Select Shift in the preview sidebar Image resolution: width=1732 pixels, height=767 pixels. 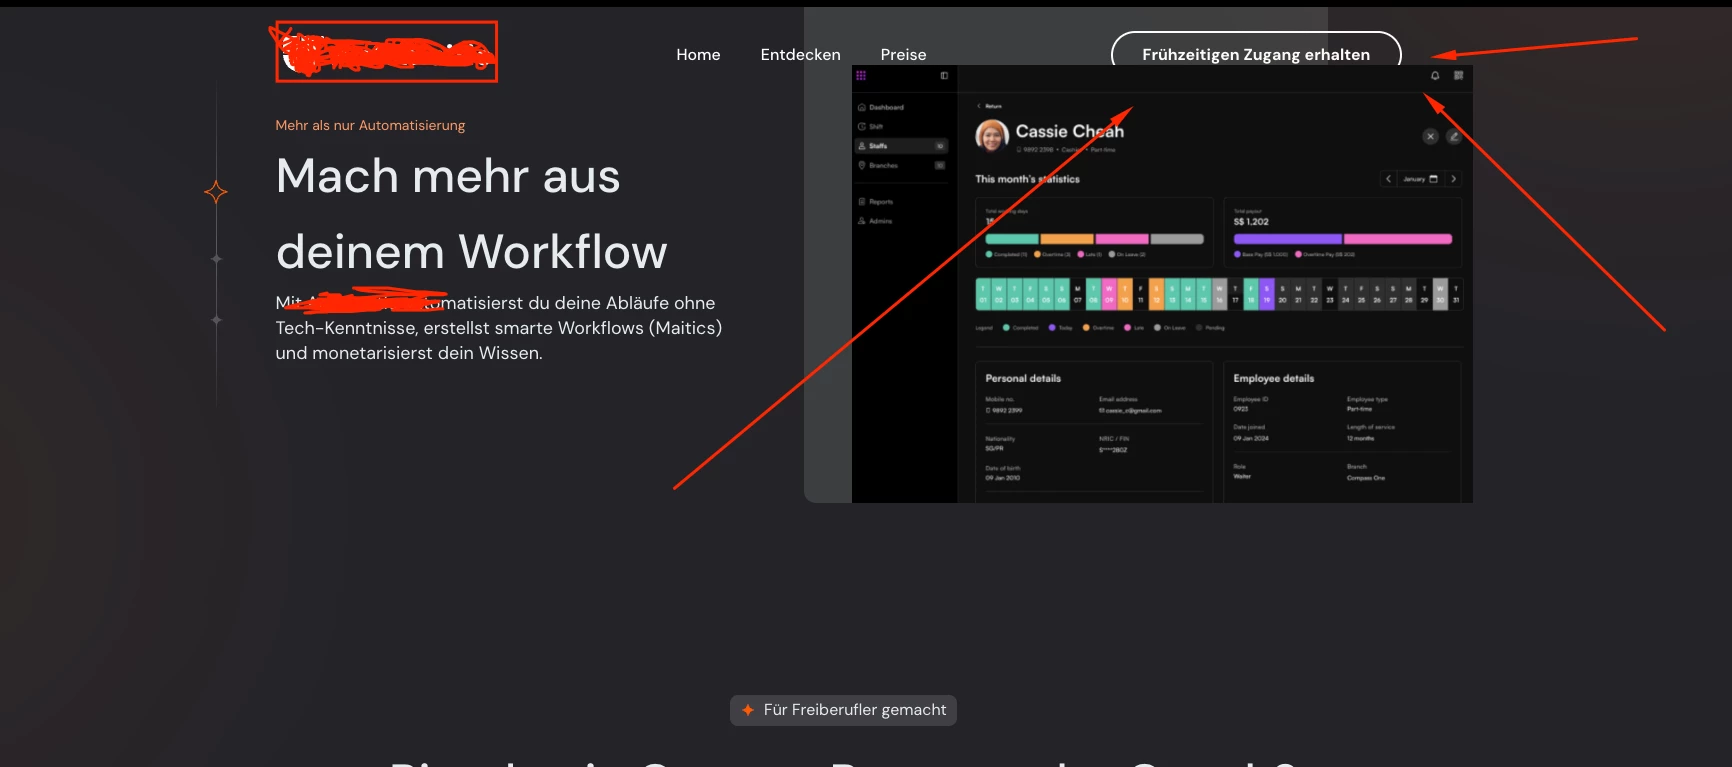(x=871, y=127)
